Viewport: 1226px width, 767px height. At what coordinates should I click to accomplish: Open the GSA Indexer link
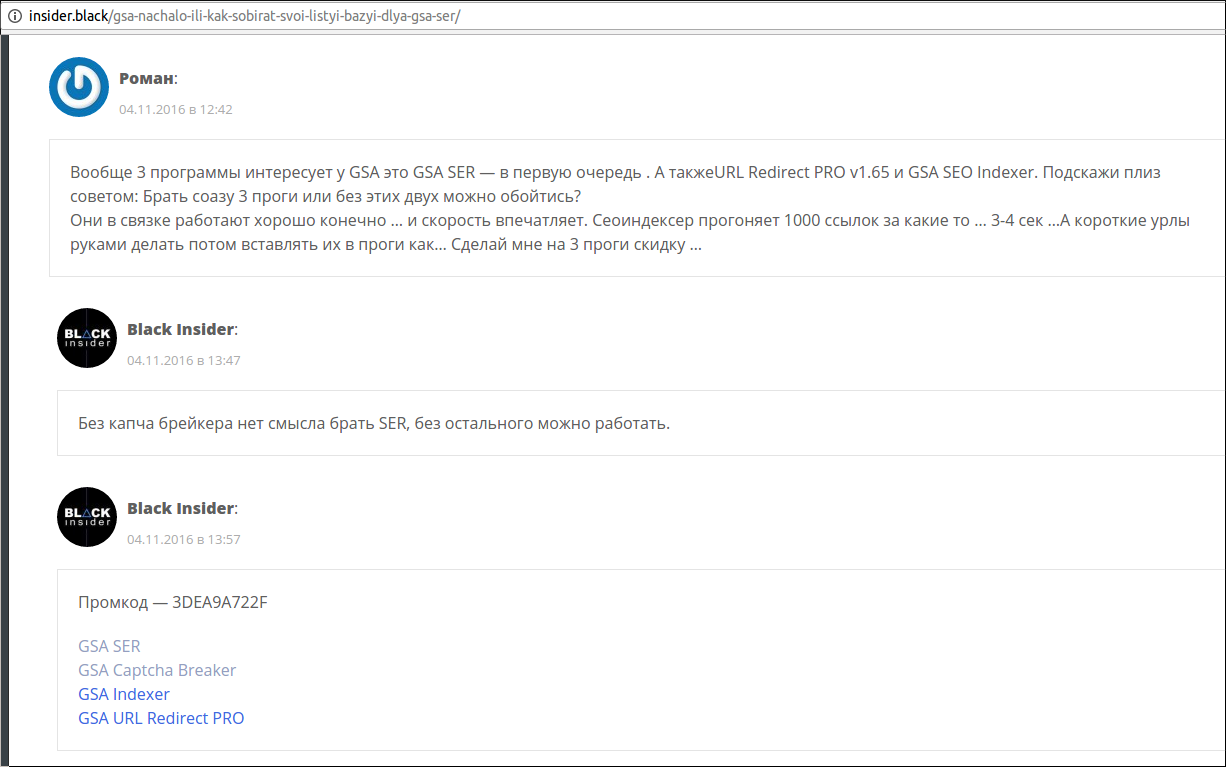coord(124,694)
